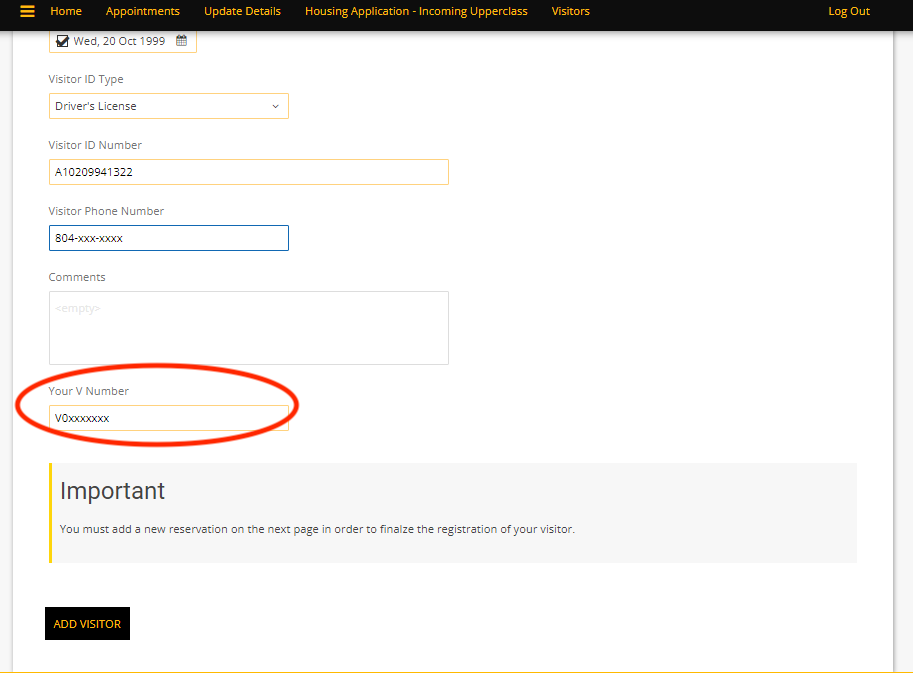Click the Comments label

point(77,277)
